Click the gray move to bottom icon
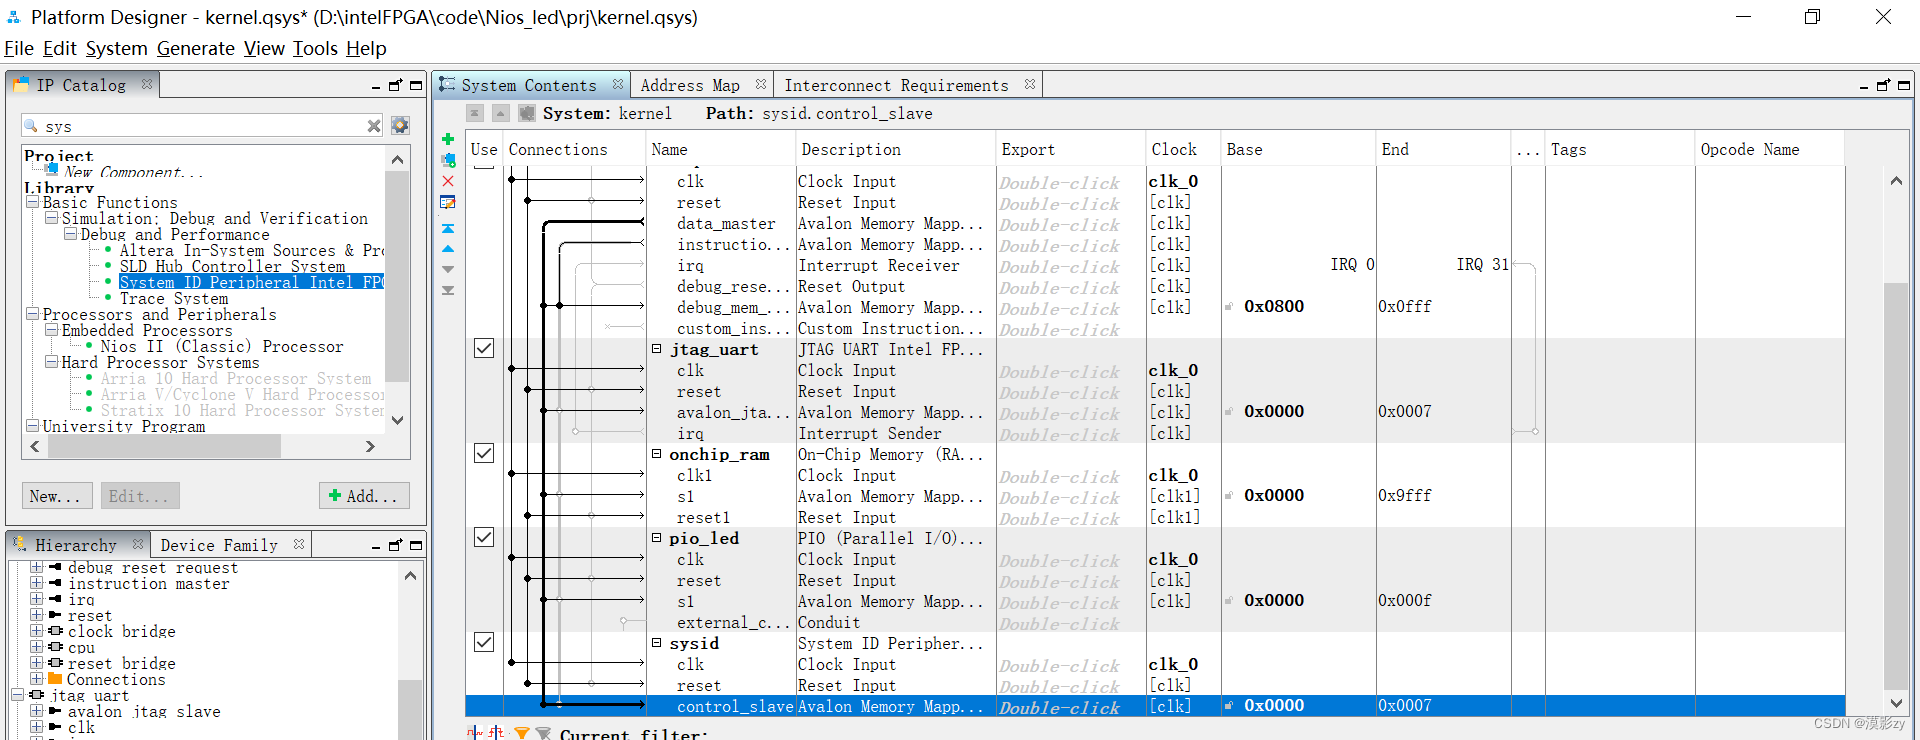The height and width of the screenshot is (740, 1920). (448, 291)
